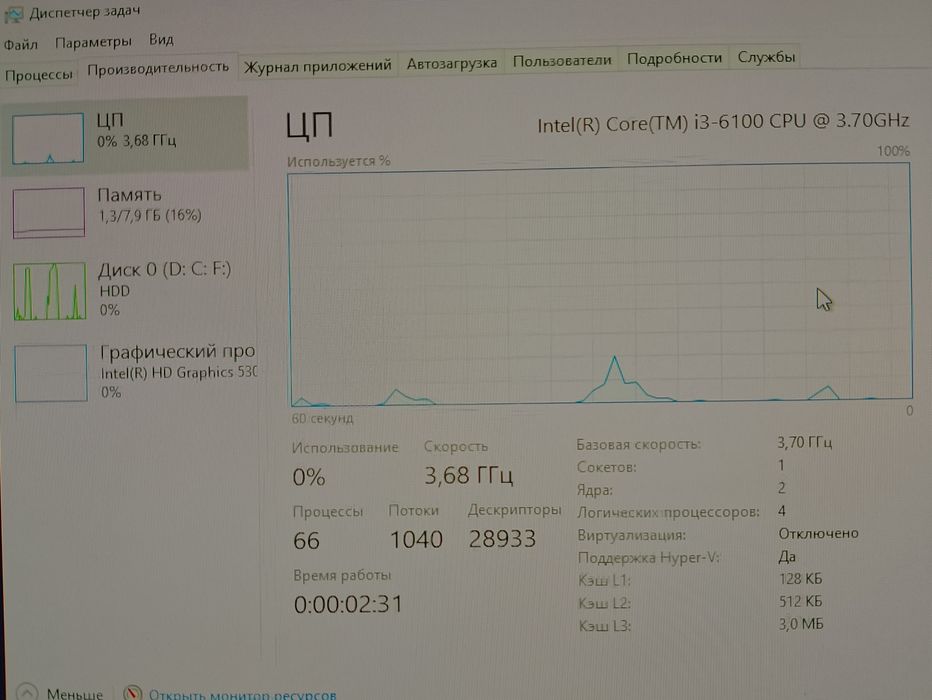Click the Меньше collapse arrow icon
The width and height of the screenshot is (932, 700).
point(27,693)
